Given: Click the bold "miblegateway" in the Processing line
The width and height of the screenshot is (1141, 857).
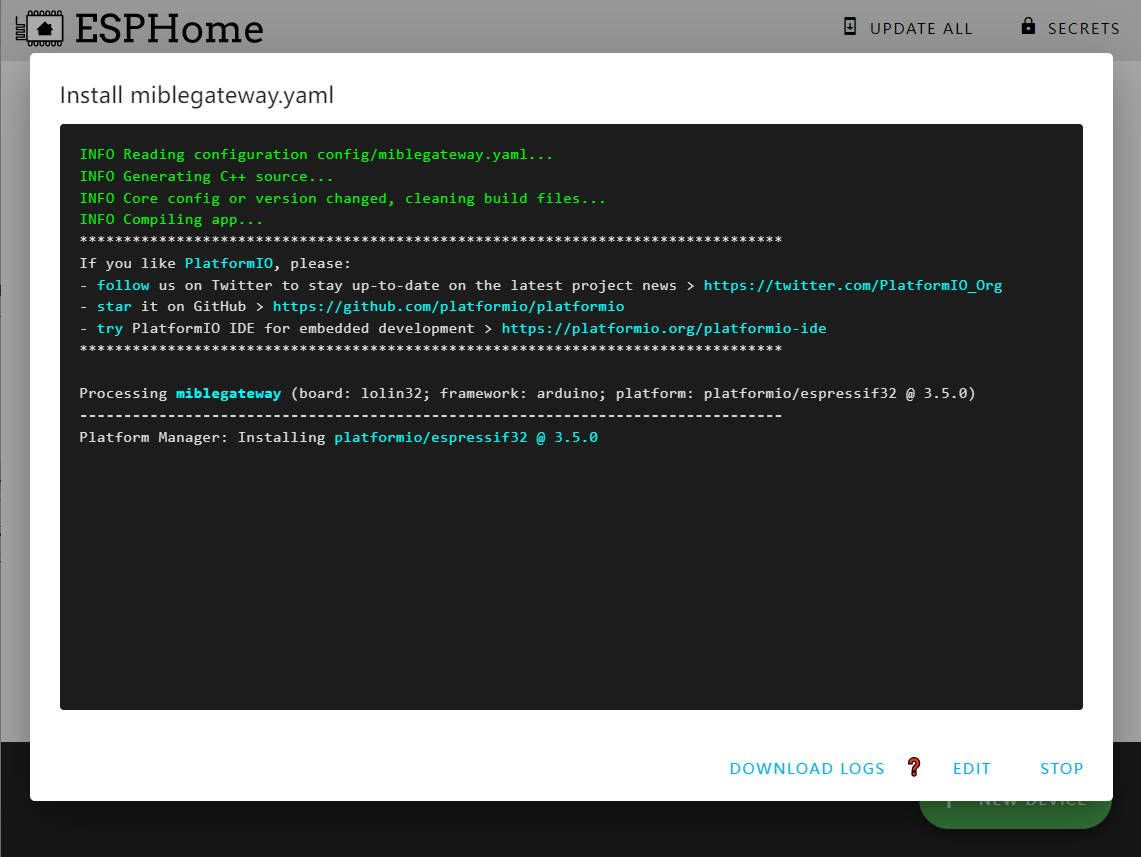Looking at the screenshot, I should click(x=228, y=394).
